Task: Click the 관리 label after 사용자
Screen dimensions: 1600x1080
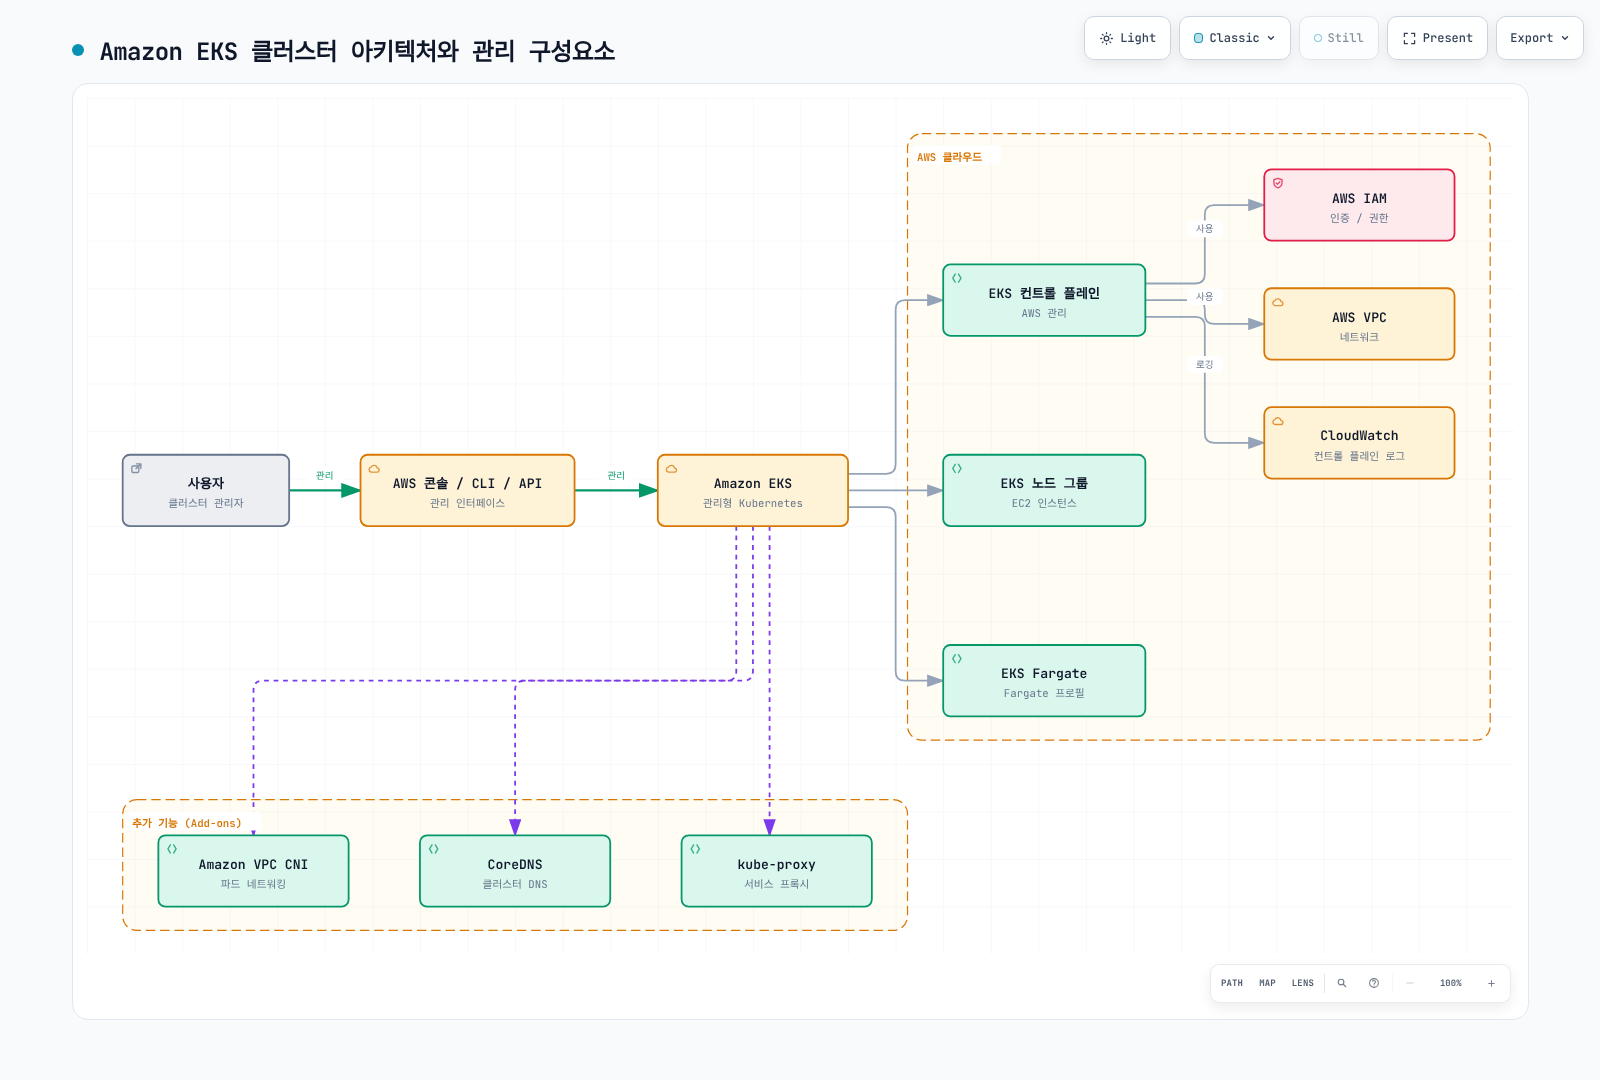Action: pos(325,476)
